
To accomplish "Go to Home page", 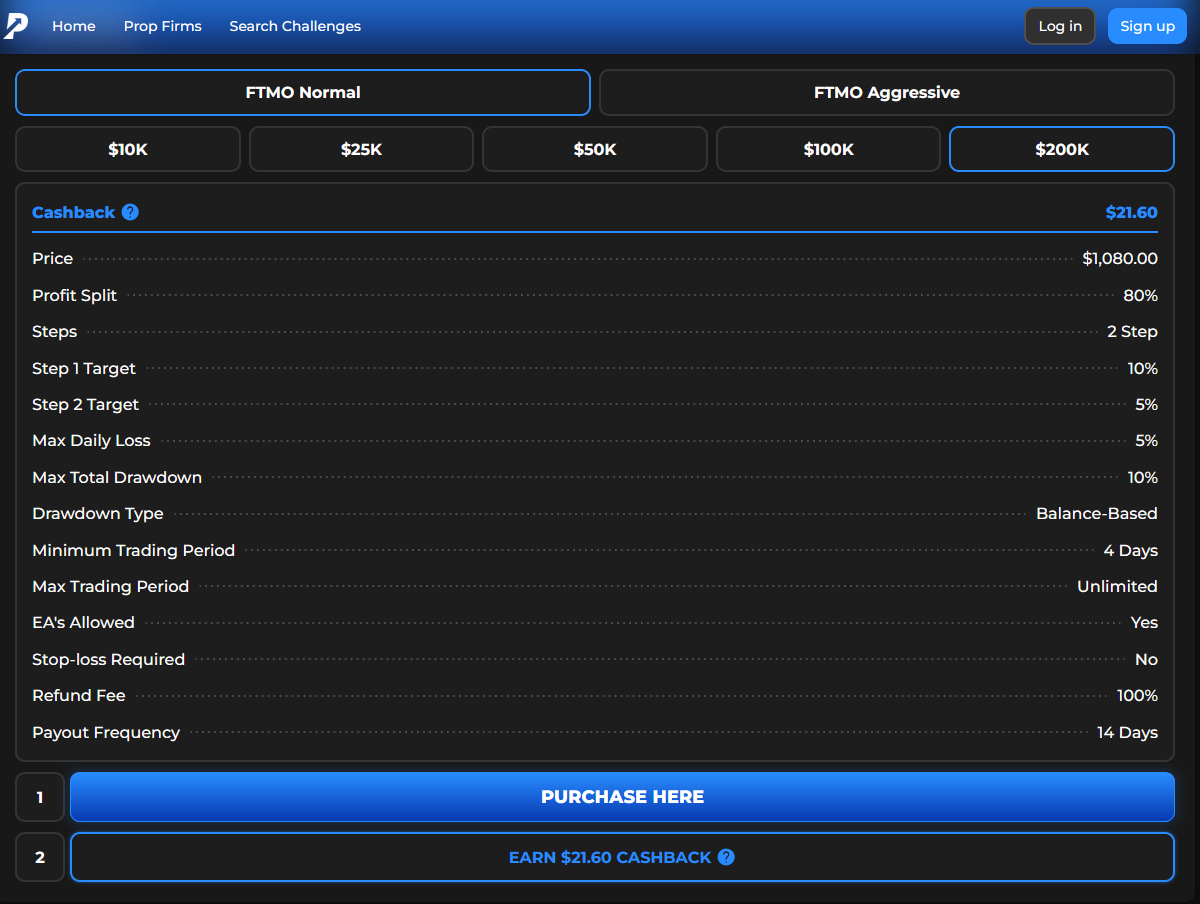I will (74, 26).
